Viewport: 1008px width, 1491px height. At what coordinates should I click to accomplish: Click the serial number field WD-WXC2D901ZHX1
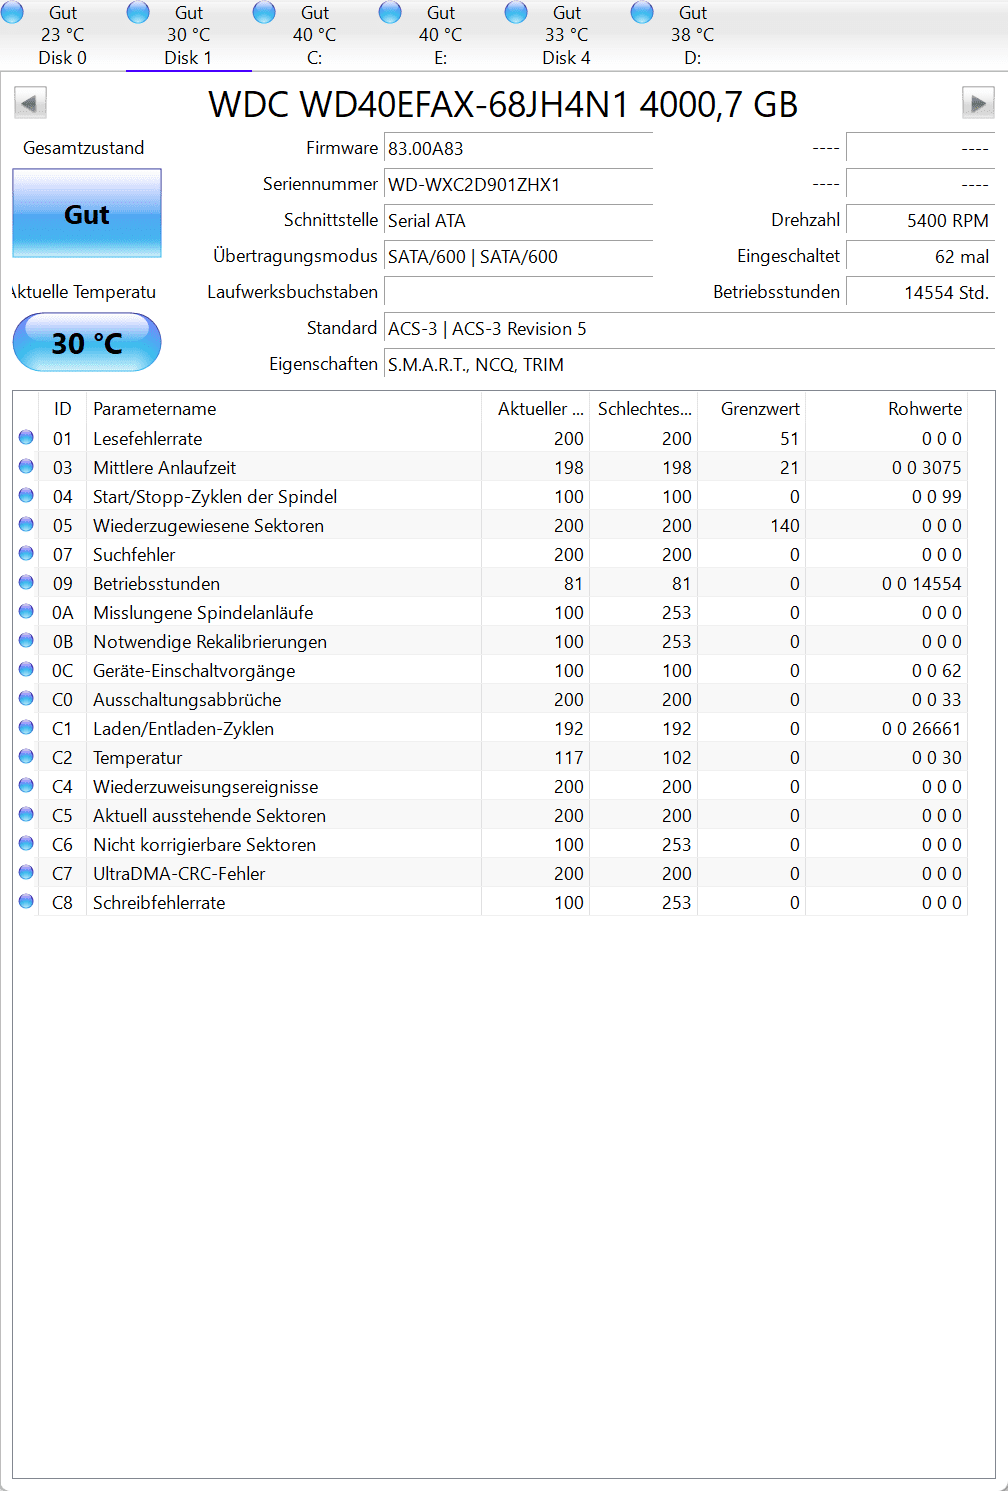click(518, 185)
